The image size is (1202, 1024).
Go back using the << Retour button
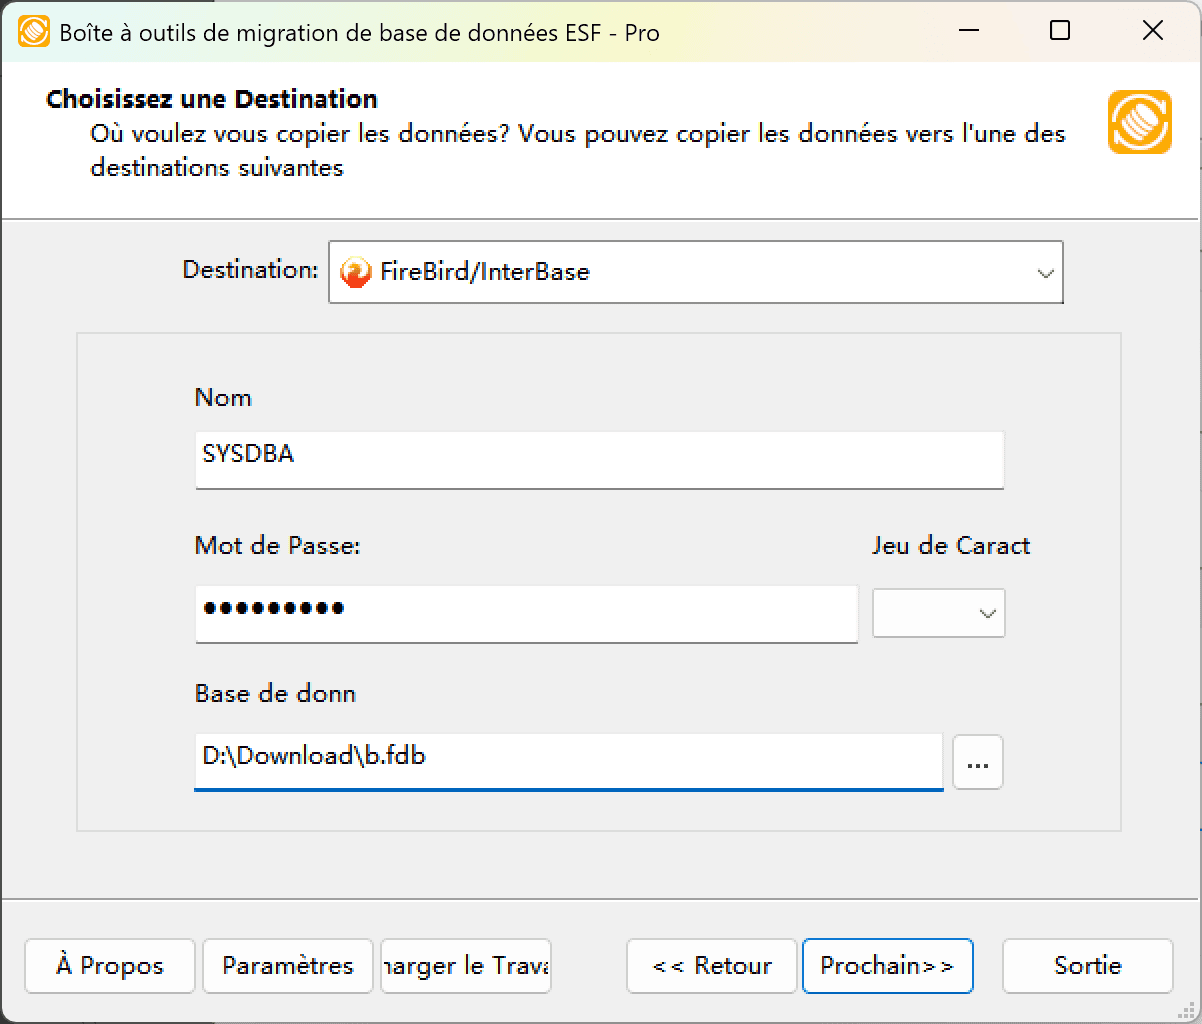point(711,966)
